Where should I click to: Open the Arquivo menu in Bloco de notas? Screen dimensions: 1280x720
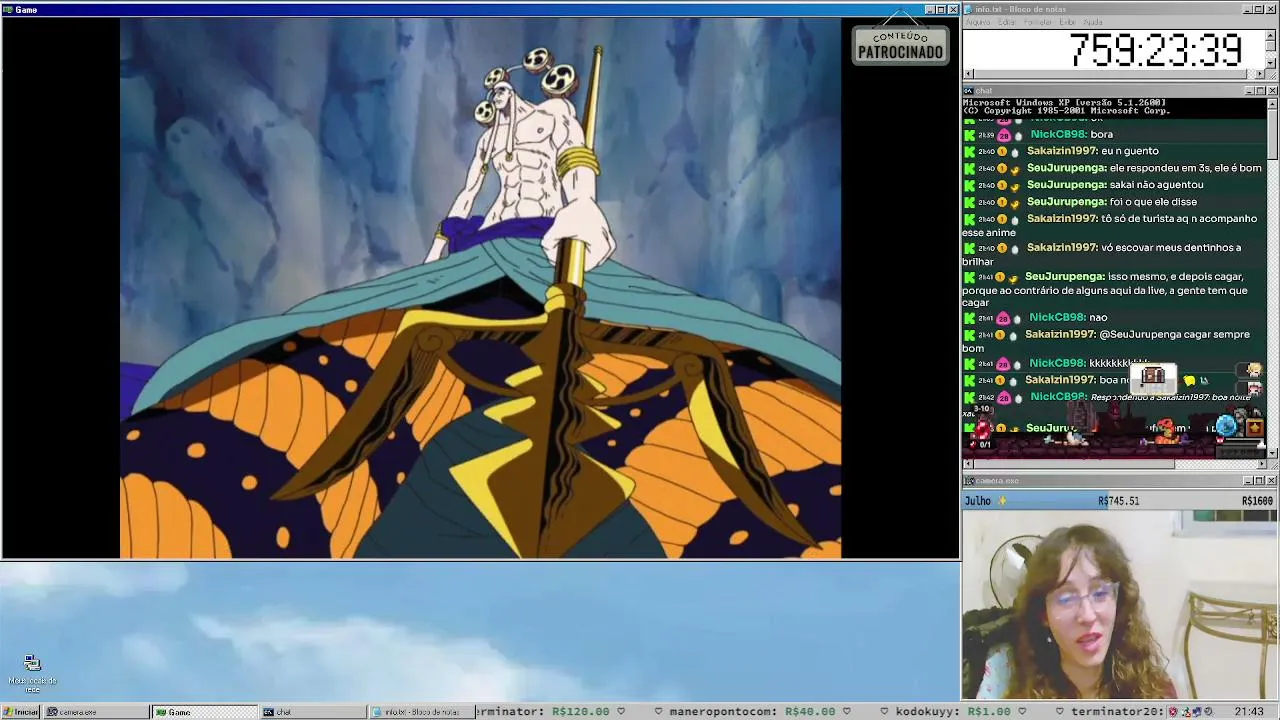[x=977, y=22]
